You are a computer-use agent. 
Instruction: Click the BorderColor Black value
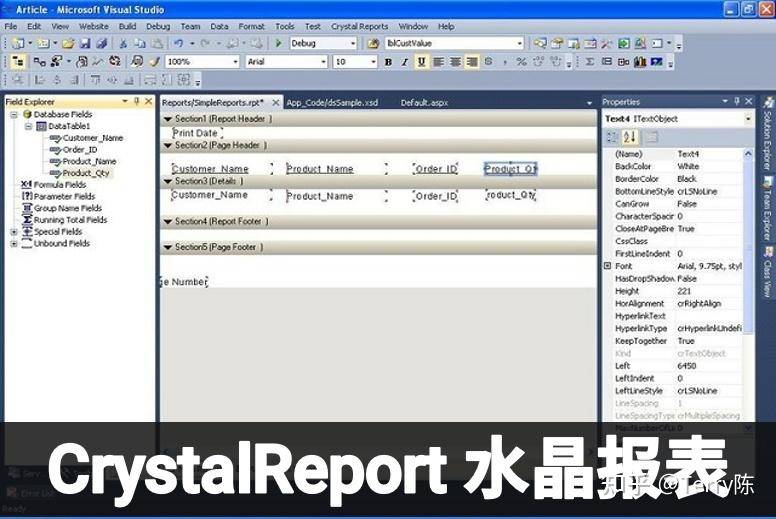click(x=708, y=179)
